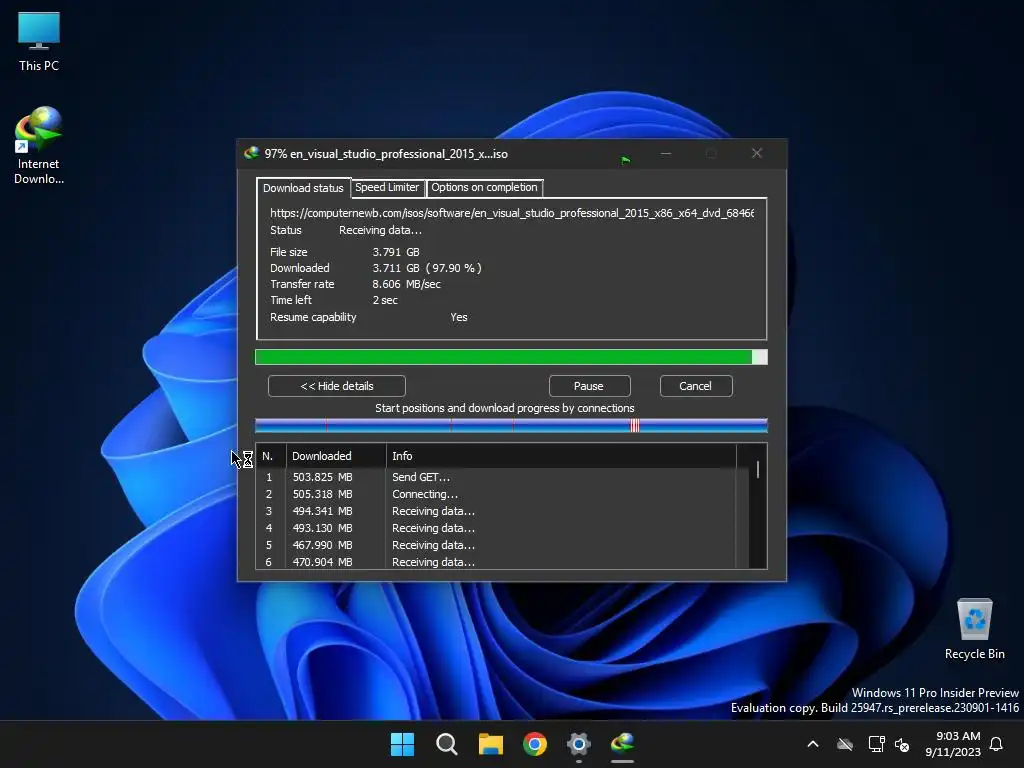The width and height of the screenshot is (1024, 768).
Task: Click the Connecting... info text
Action: coord(425,494)
